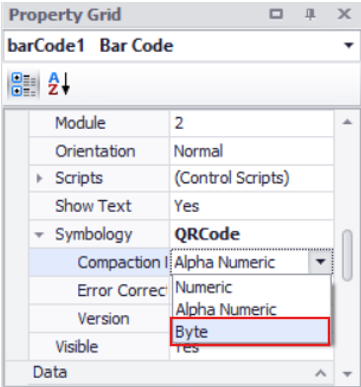Select the Show Text property label
Viewport: 361px width, 387px height.
pyautogui.click(x=93, y=206)
